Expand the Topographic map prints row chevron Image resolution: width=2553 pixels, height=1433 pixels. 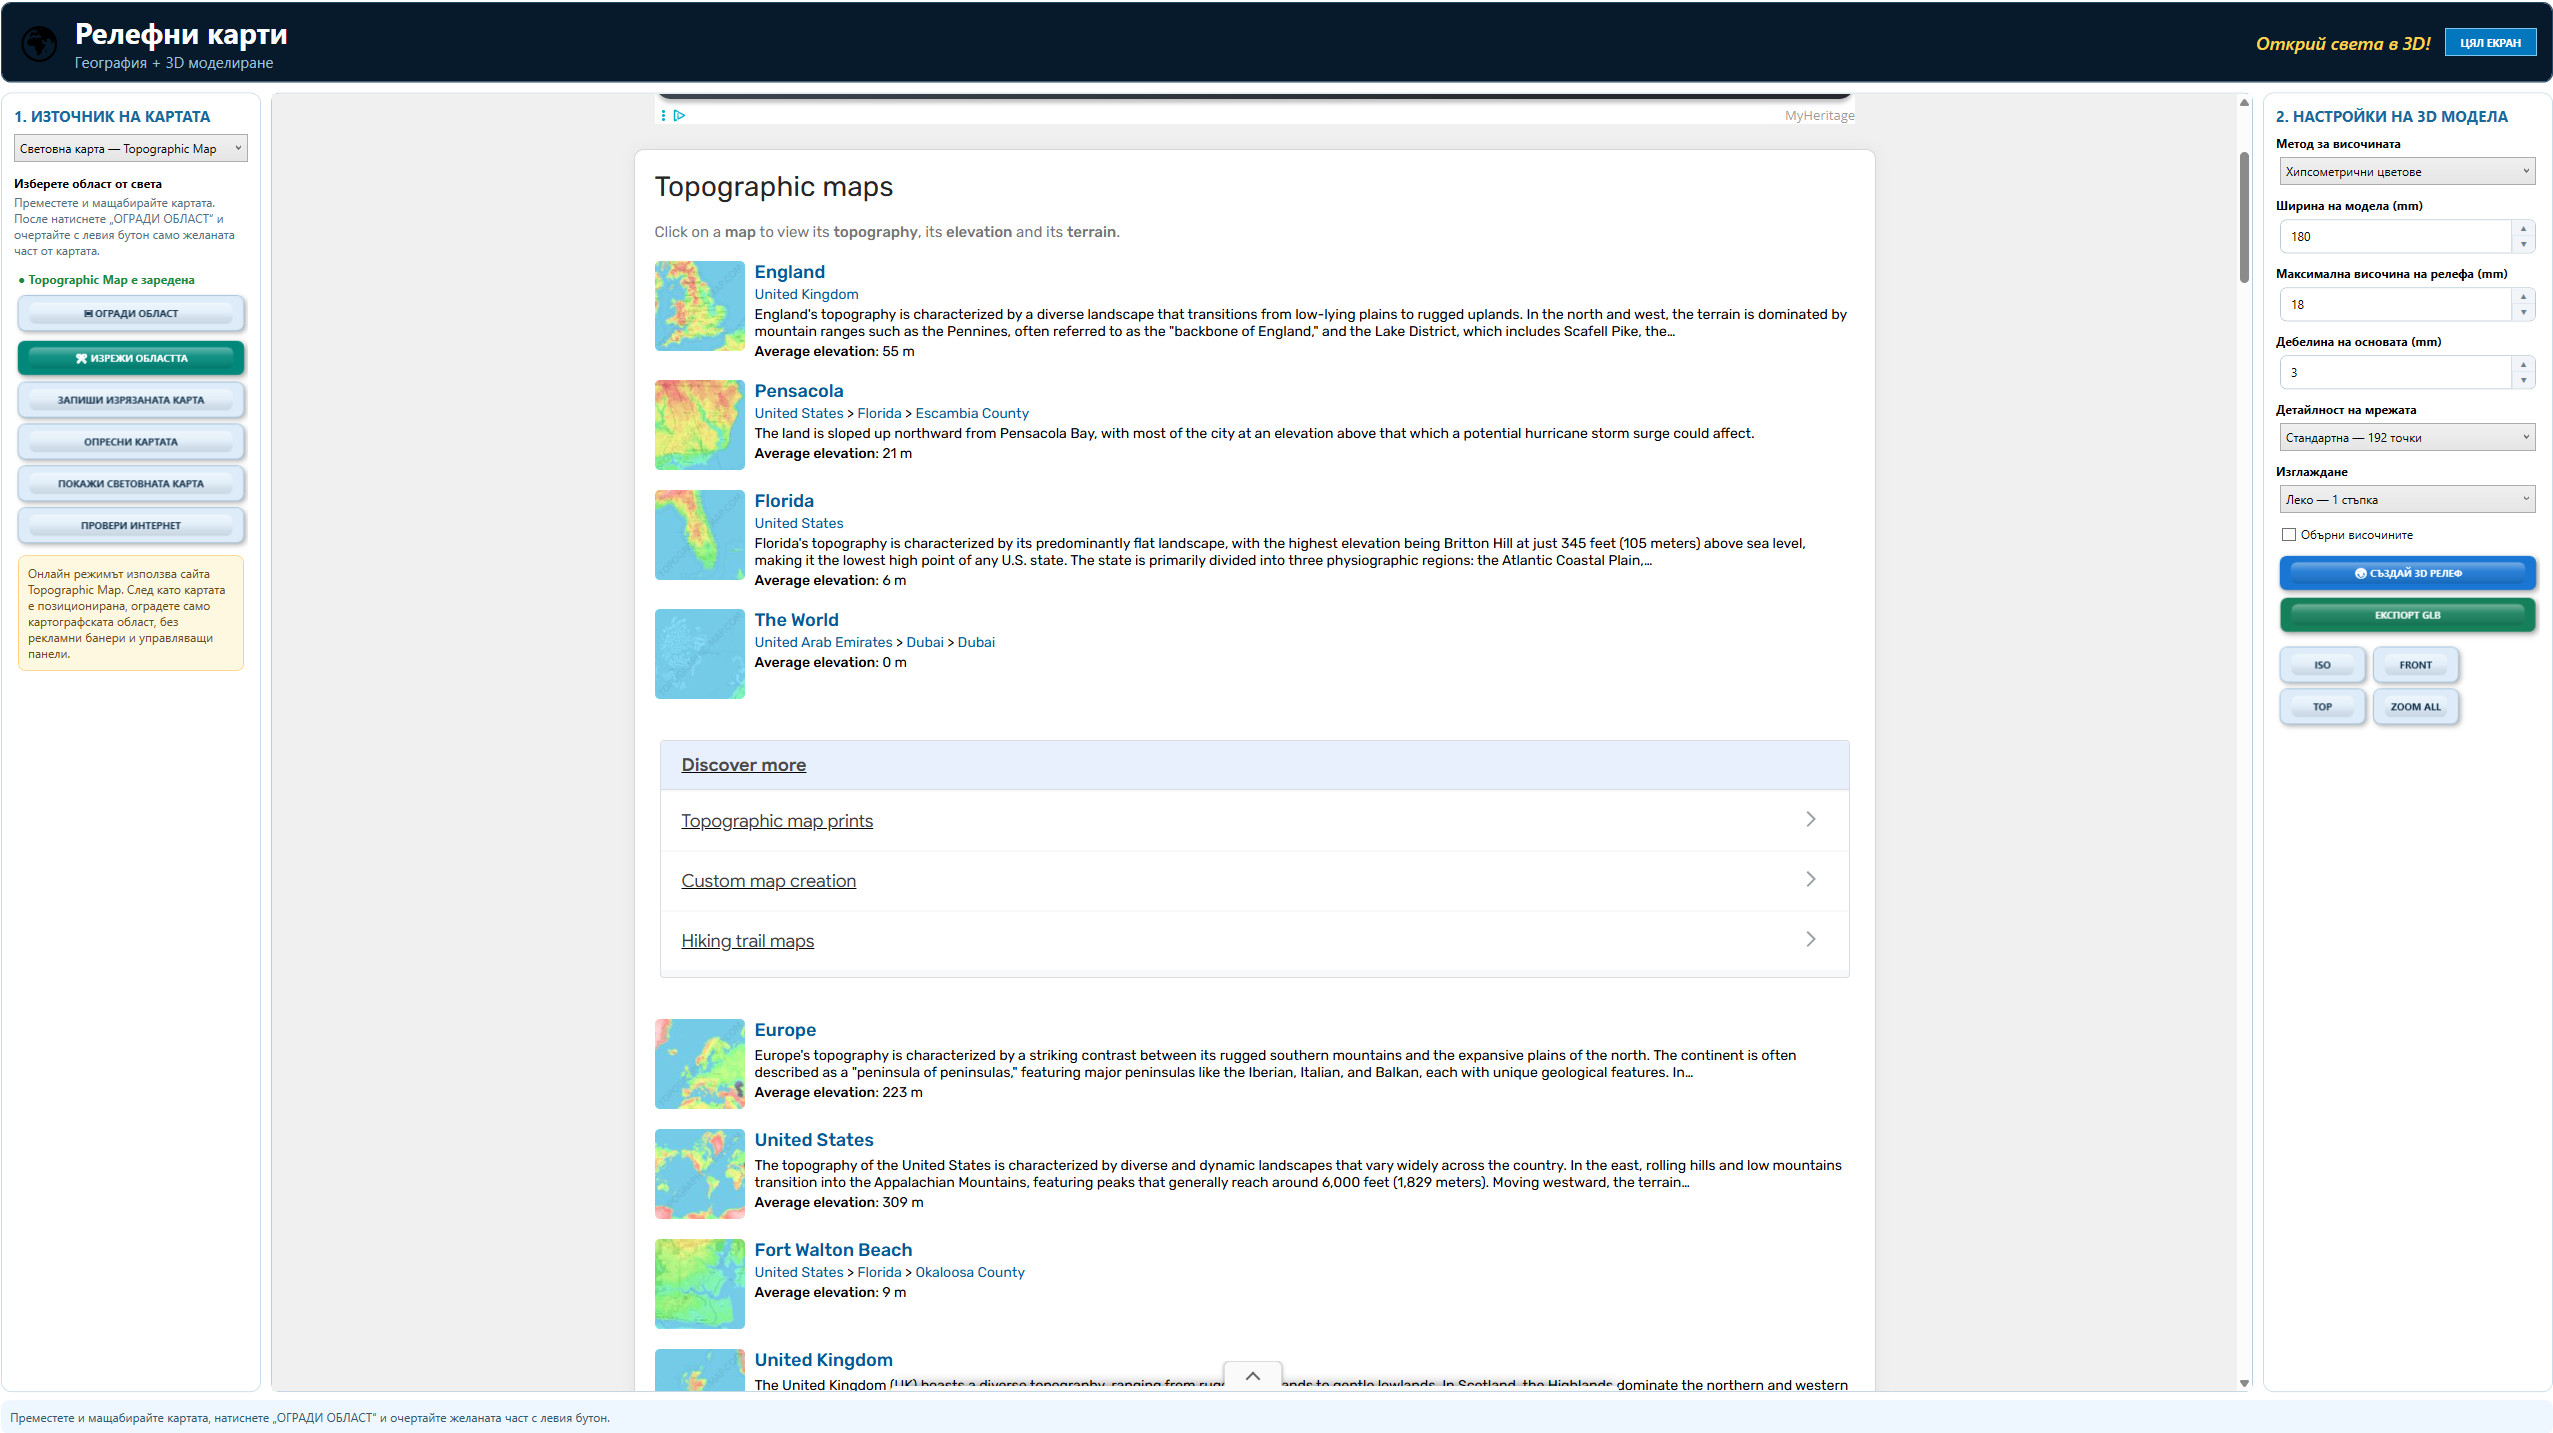[1810, 820]
